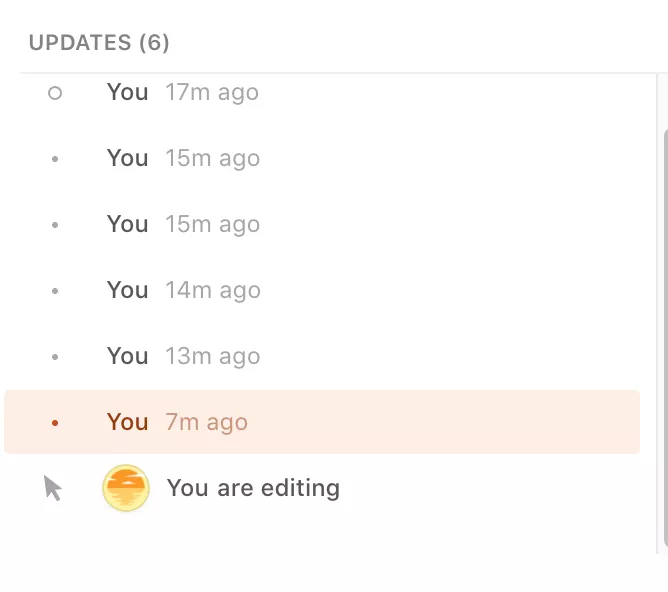The image size is (668, 592).
Task: Click the "13m ago" timestamp
Action: (212, 357)
